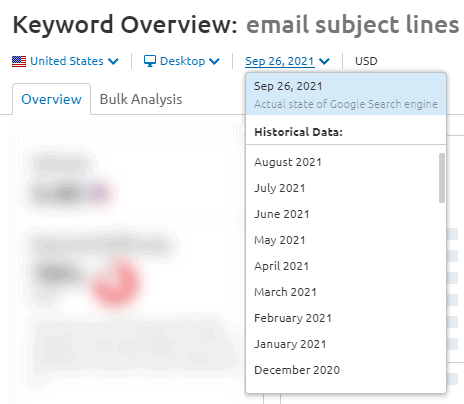Expand the United States country chevron
Image resolution: width=464 pixels, height=404 pixels.
pyautogui.click(x=113, y=61)
